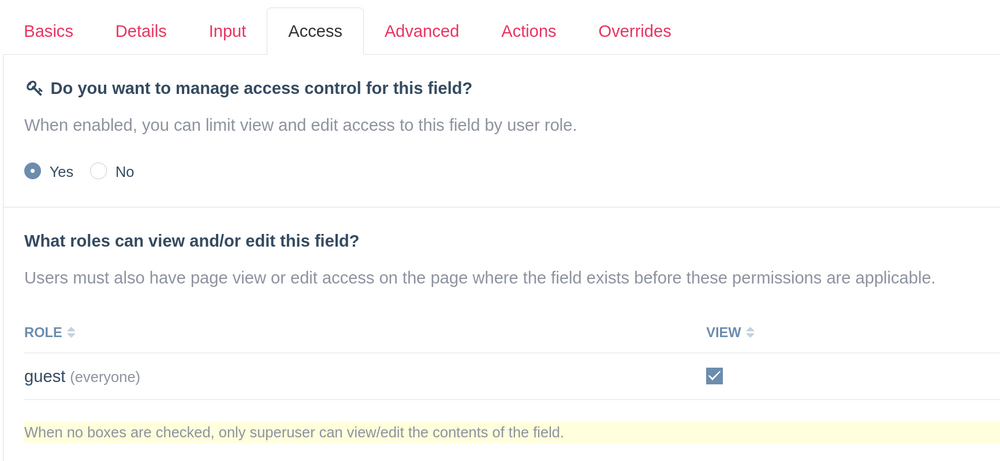
Task: Switch to the Basics tab
Action: point(49,31)
